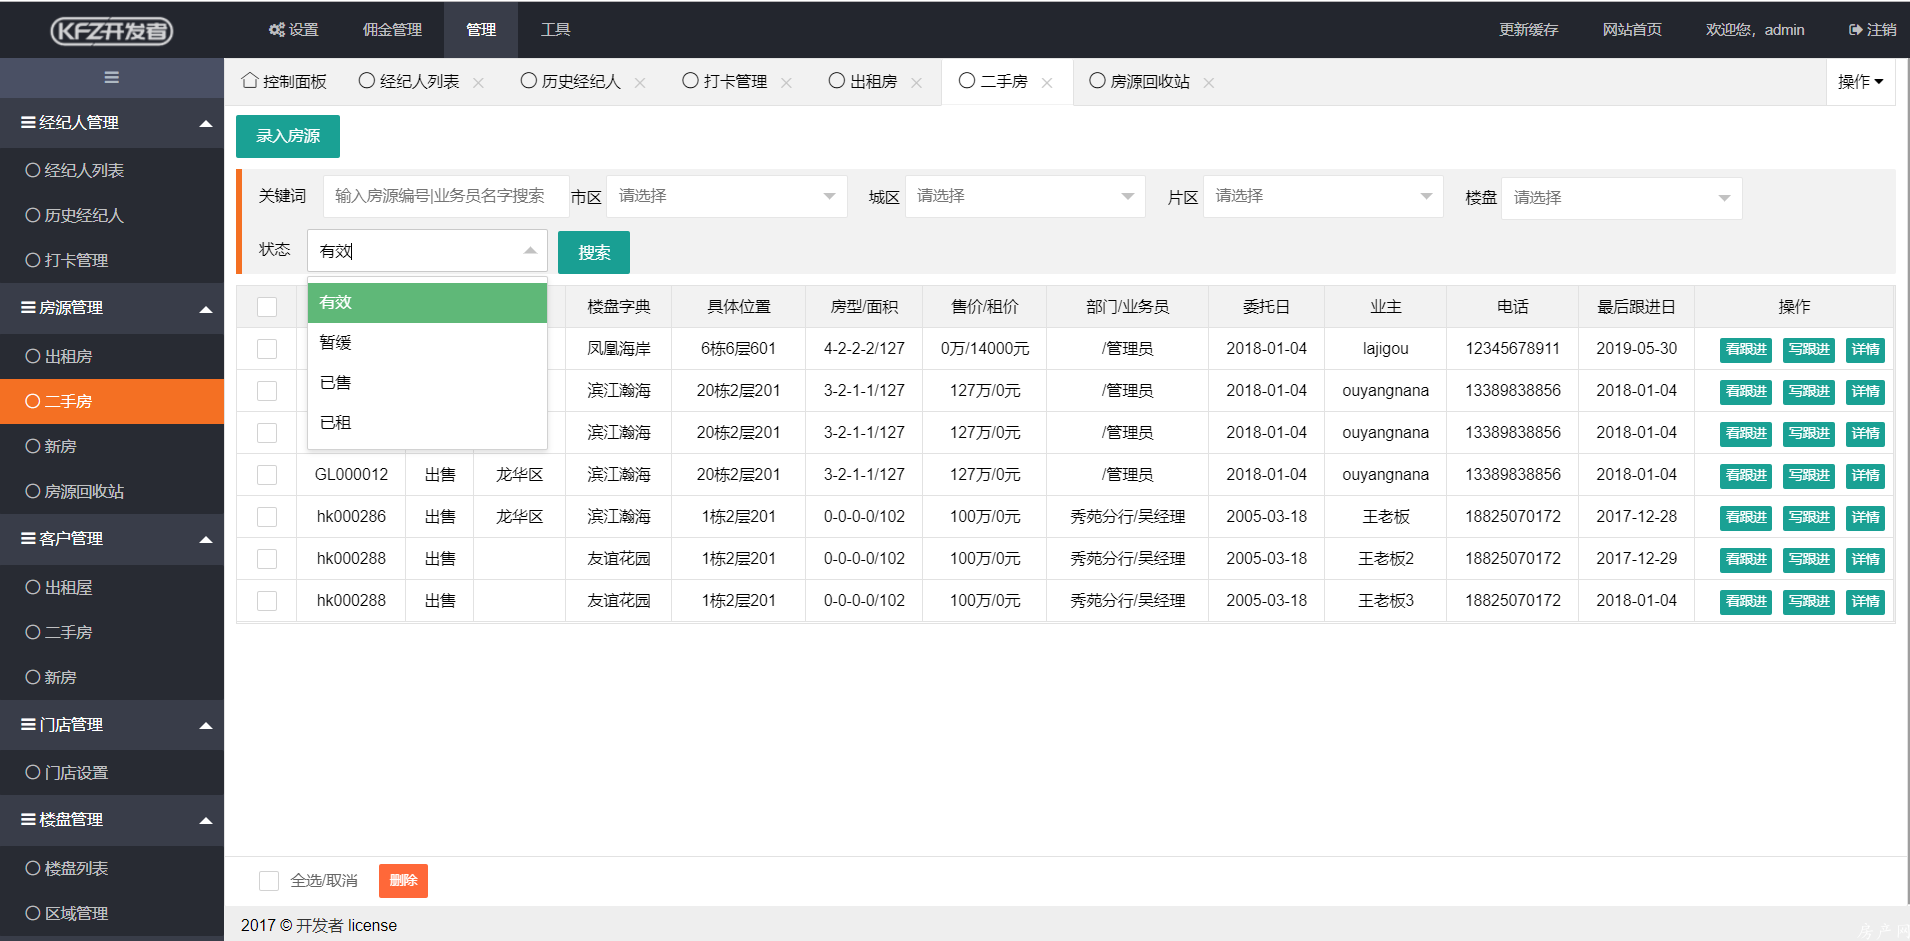Choose 已租 in status list

(x=427, y=423)
